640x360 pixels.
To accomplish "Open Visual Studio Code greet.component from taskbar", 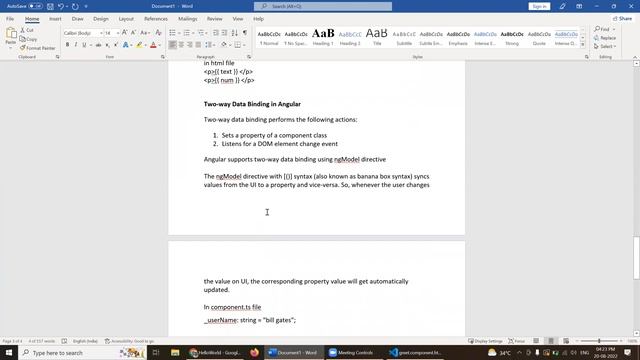I will coord(416,352).
